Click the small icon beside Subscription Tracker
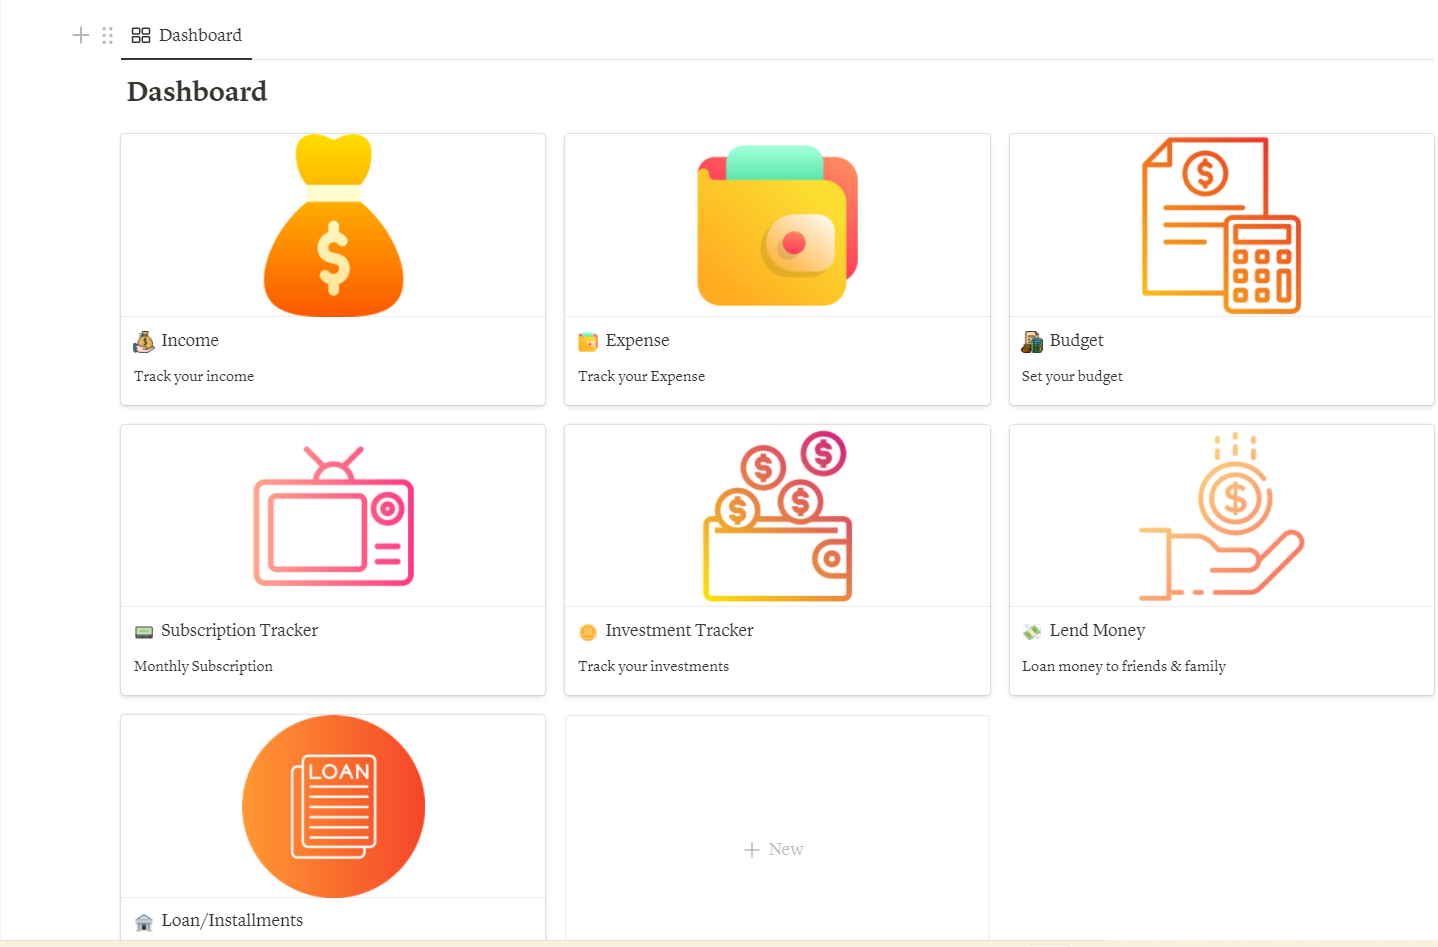This screenshot has width=1438, height=947. (x=144, y=632)
